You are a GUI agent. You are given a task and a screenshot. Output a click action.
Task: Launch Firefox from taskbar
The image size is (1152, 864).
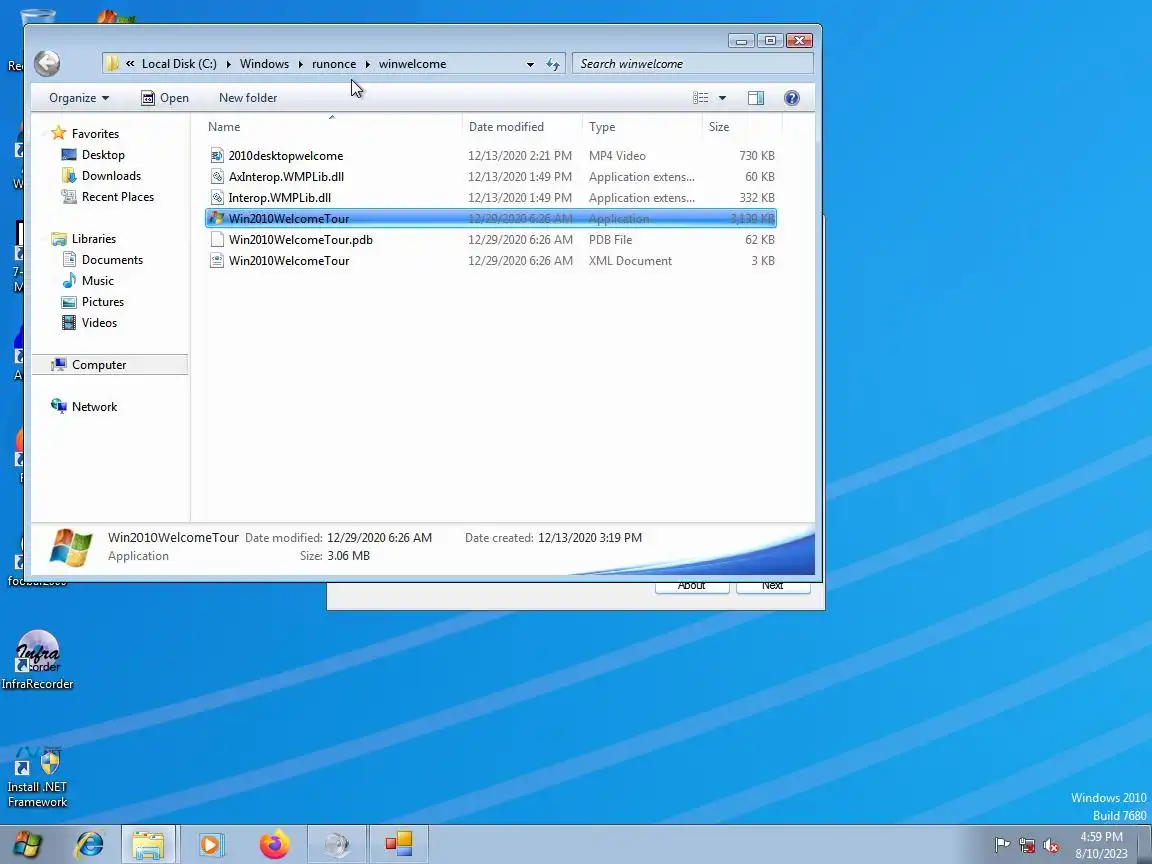[274, 845]
